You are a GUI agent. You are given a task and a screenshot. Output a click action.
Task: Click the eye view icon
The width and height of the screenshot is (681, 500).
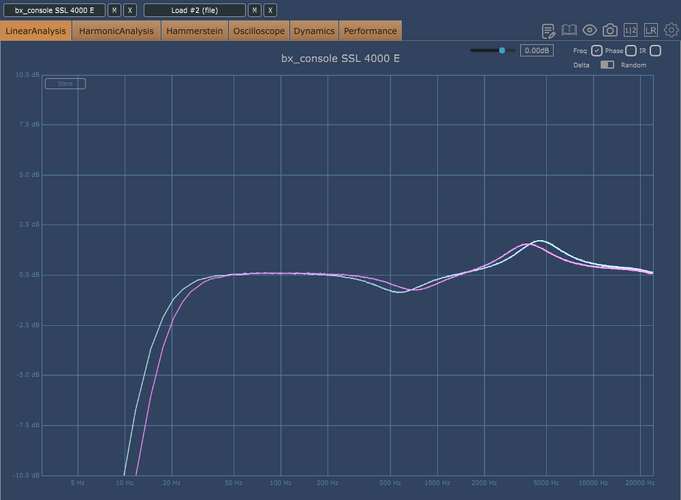coord(589,30)
